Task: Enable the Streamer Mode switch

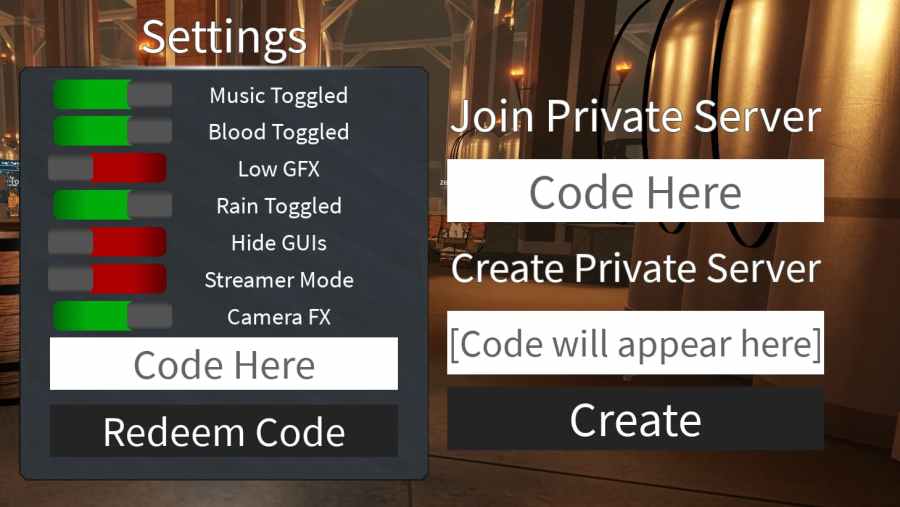Action: [107, 279]
